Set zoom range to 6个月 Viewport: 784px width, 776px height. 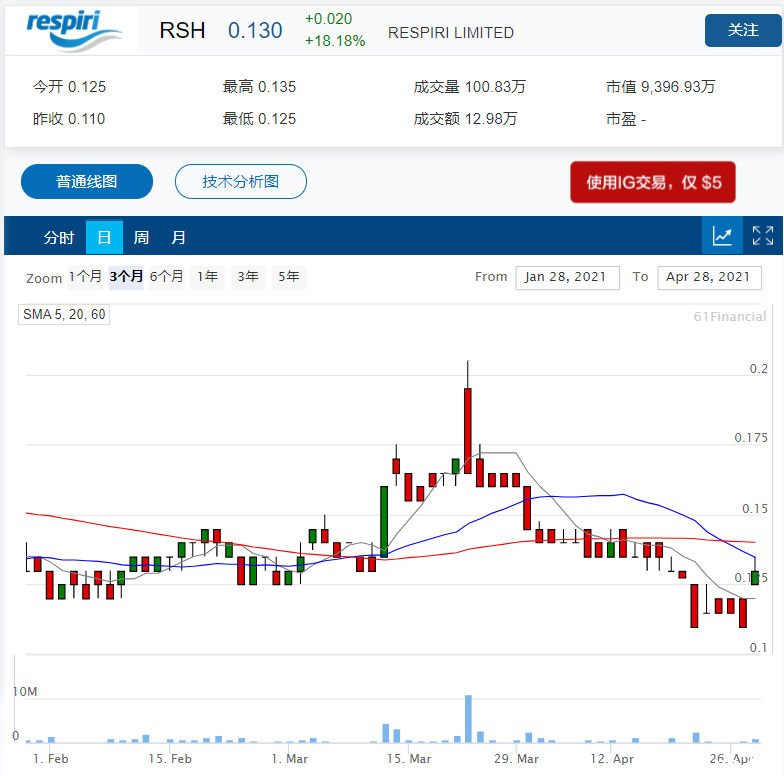click(166, 276)
